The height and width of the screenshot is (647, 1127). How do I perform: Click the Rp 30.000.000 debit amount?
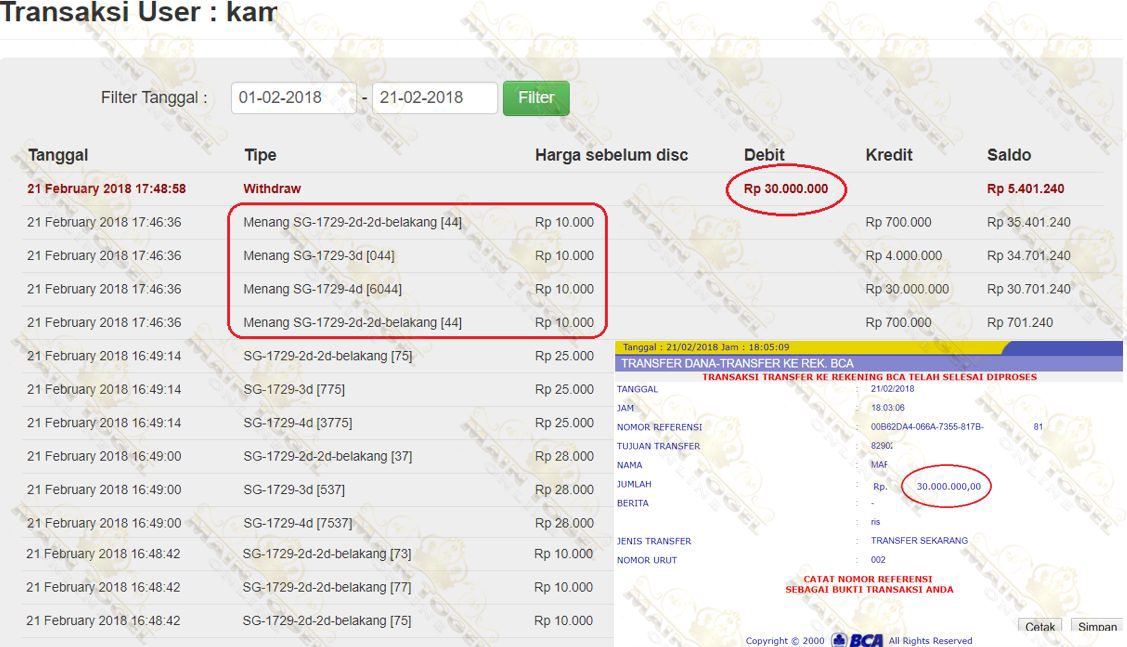pos(785,189)
